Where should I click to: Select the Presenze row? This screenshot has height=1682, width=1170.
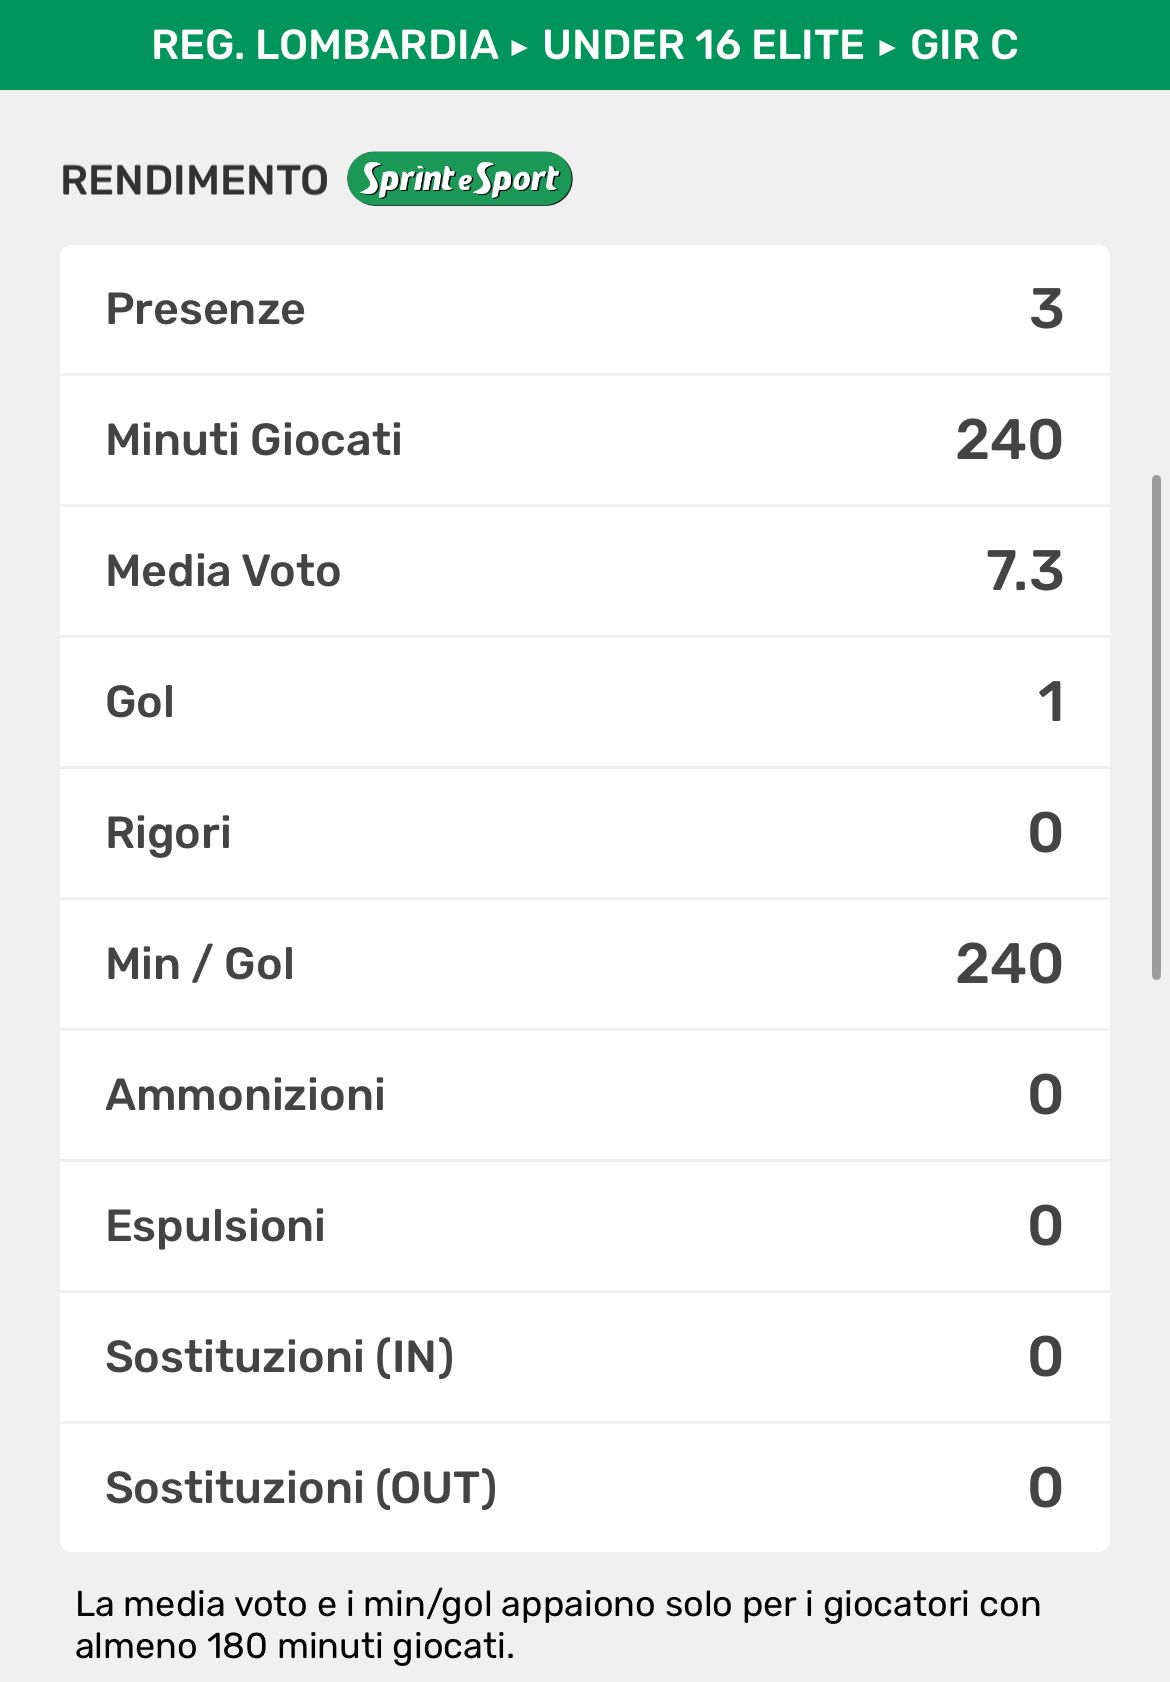tap(584, 309)
